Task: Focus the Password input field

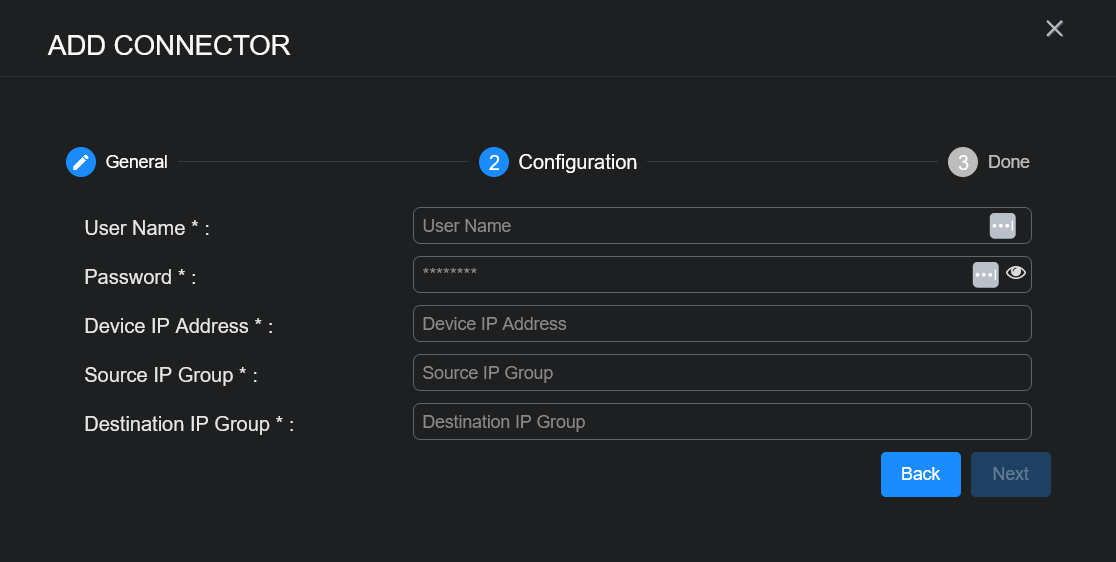Action: point(690,274)
